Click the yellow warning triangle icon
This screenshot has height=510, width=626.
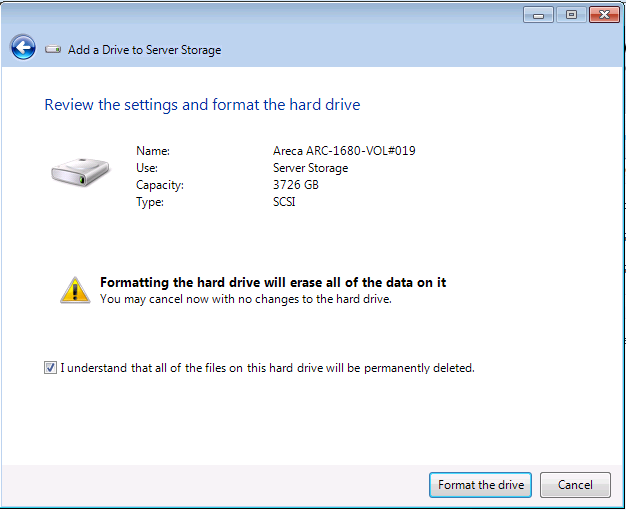75,289
